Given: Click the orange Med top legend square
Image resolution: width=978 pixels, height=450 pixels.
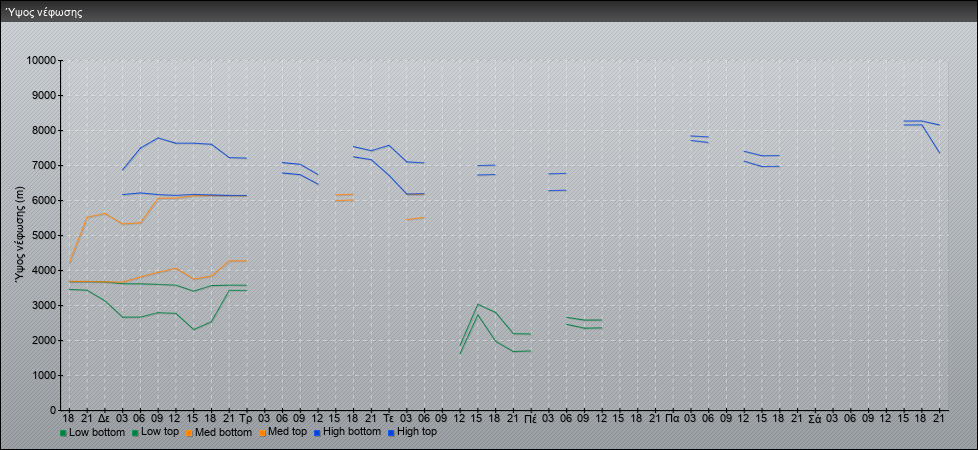Looking at the screenshot, I should tap(260, 433).
